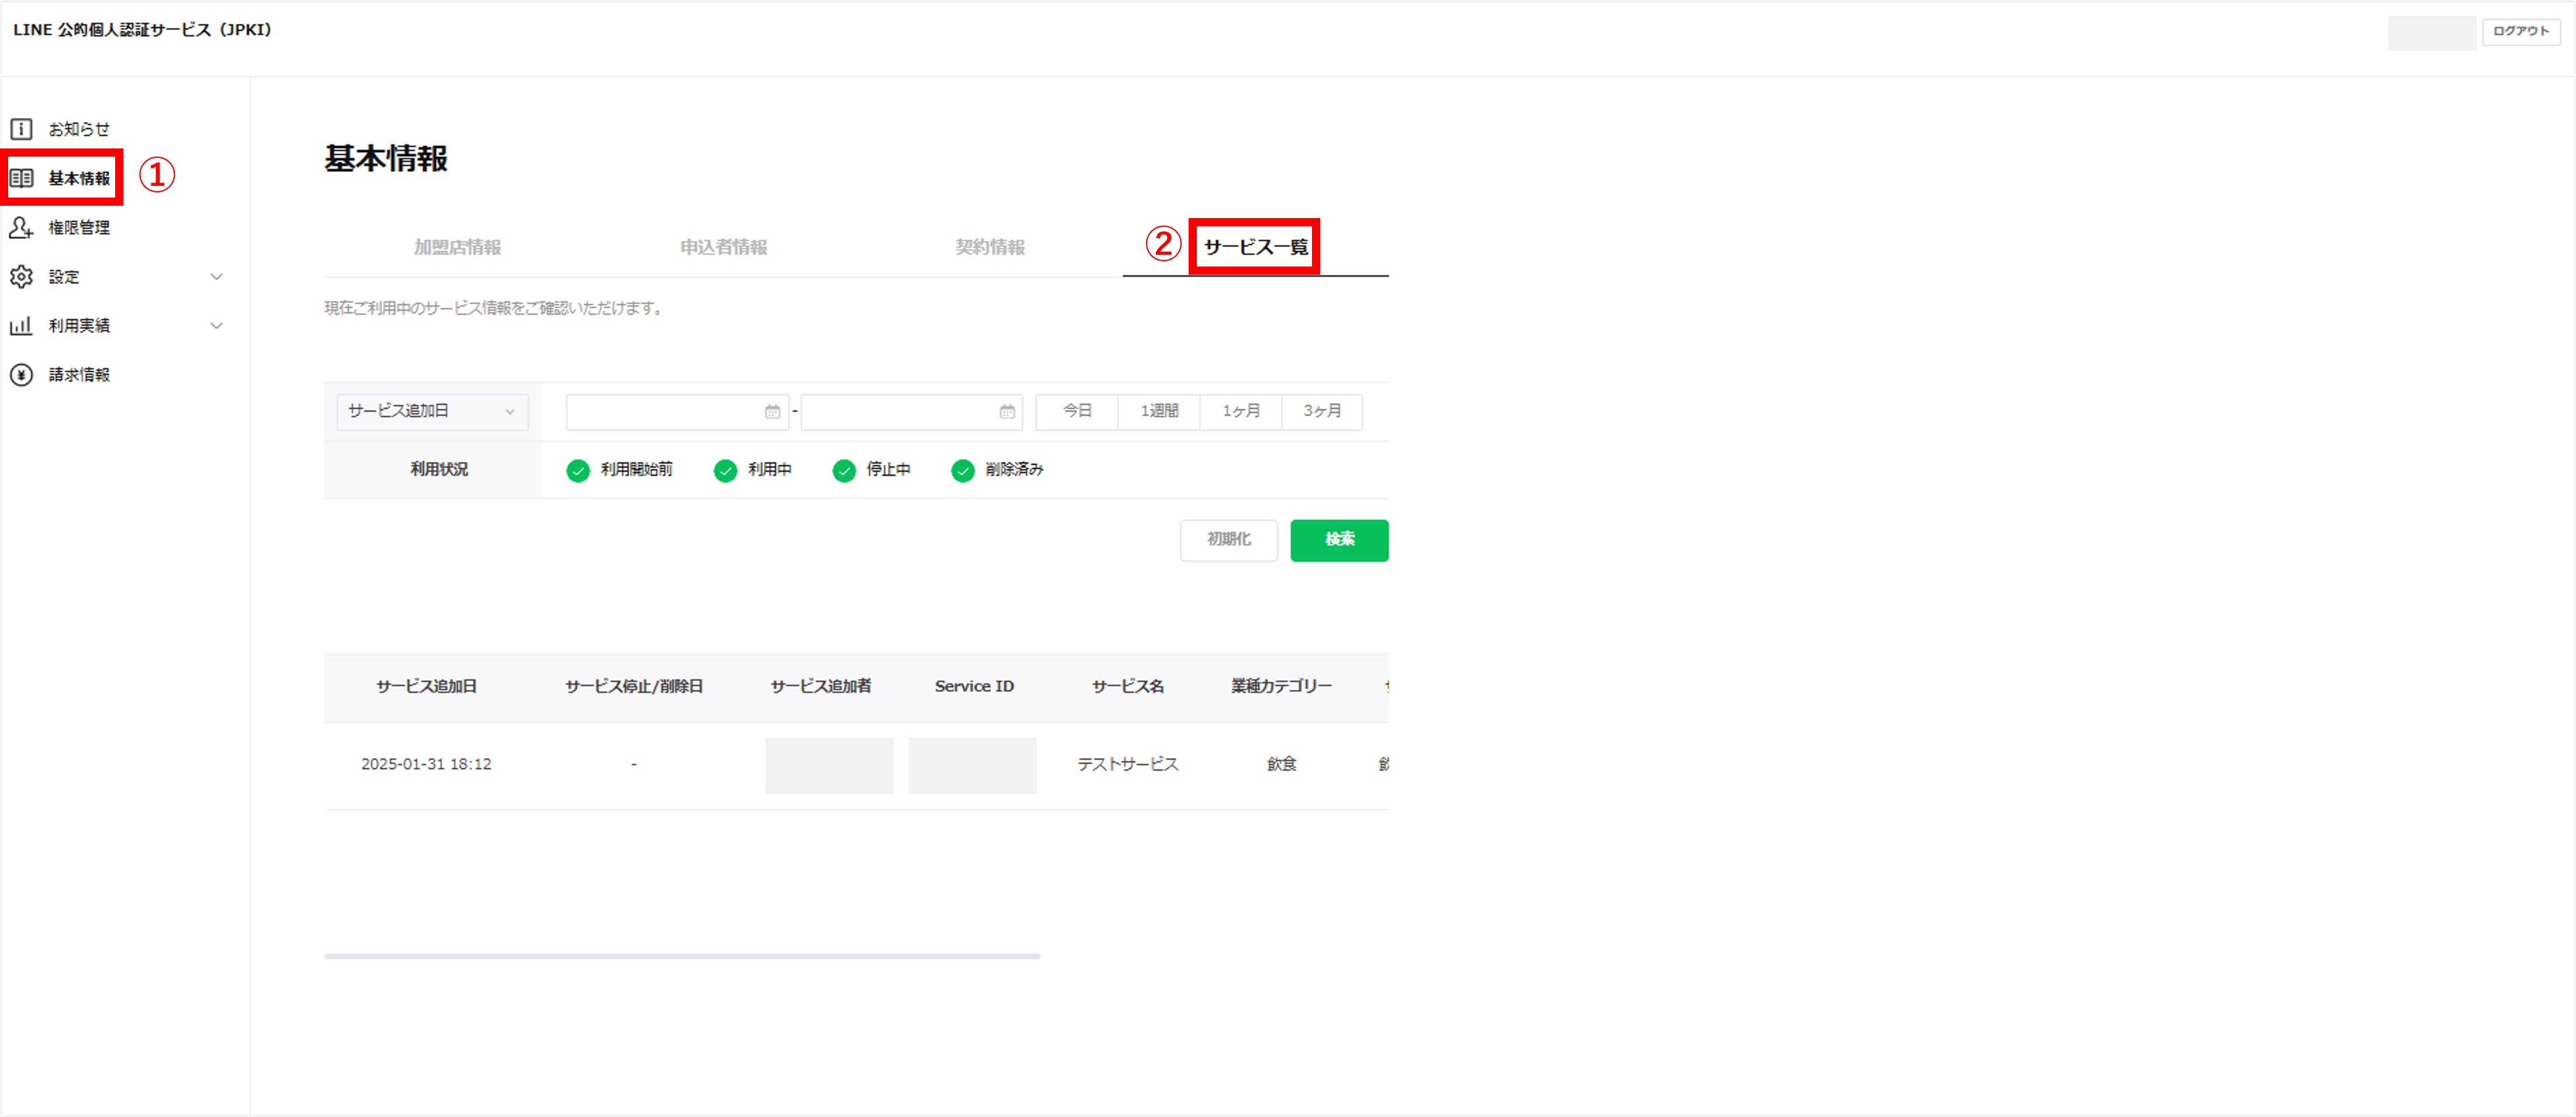Click the 権限管理 user icon
Image resolution: width=2576 pixels, height=1117 pixels.
pyautogui.click(x=21, y=227)
